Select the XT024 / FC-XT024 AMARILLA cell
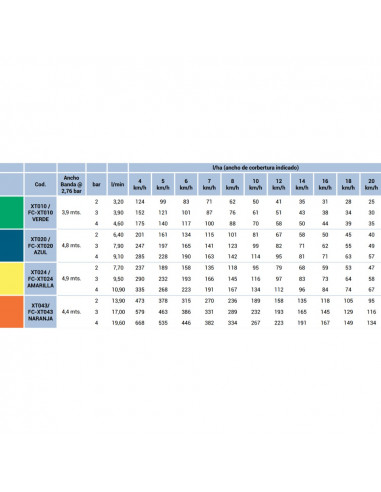The height and width of the screenshot is (492, 381). coord(40,278)
